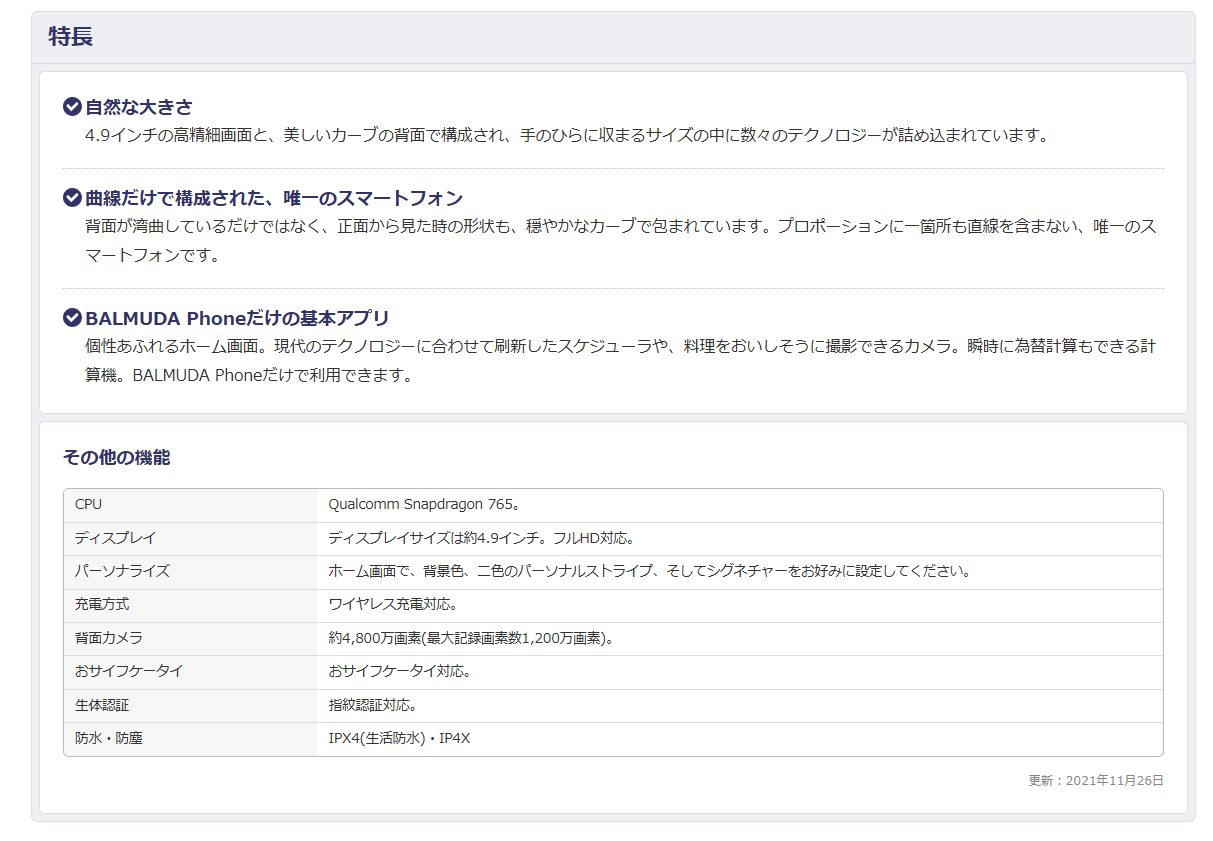Select the 自然な大きさ feature title
Image resolution: width=1213 pixels, height=841 pixels.
pyautogui.click(x=139, y=107)
